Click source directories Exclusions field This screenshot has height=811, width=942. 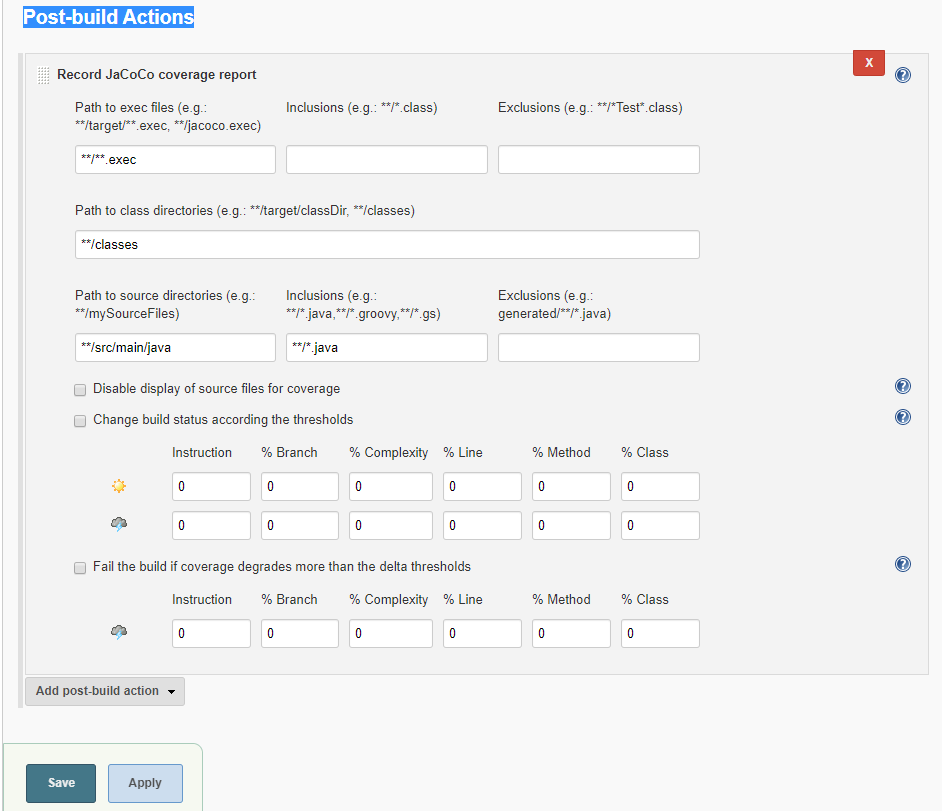click(x=599, y=348)
